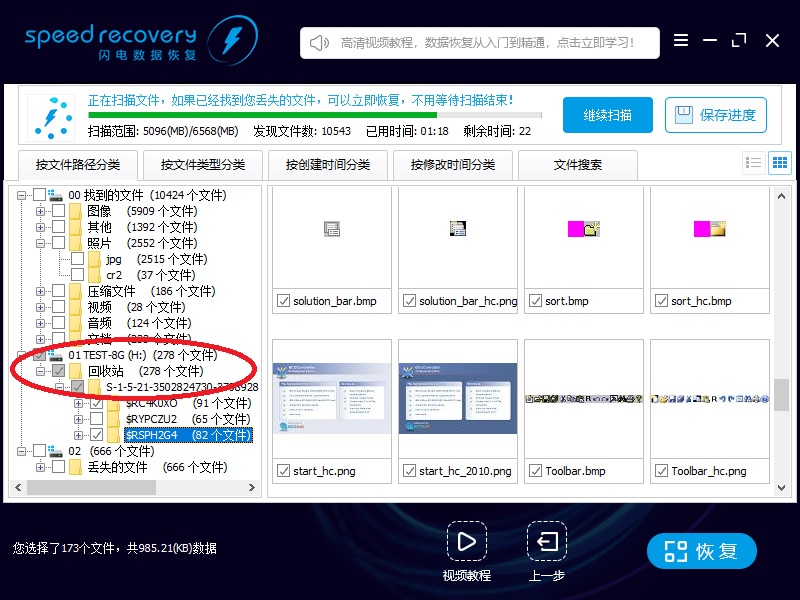800x600 pixels.
Task: Uncheck the $RC4K0XO folder checkbox
Action: pyautogui.click(x=96, y=404)
